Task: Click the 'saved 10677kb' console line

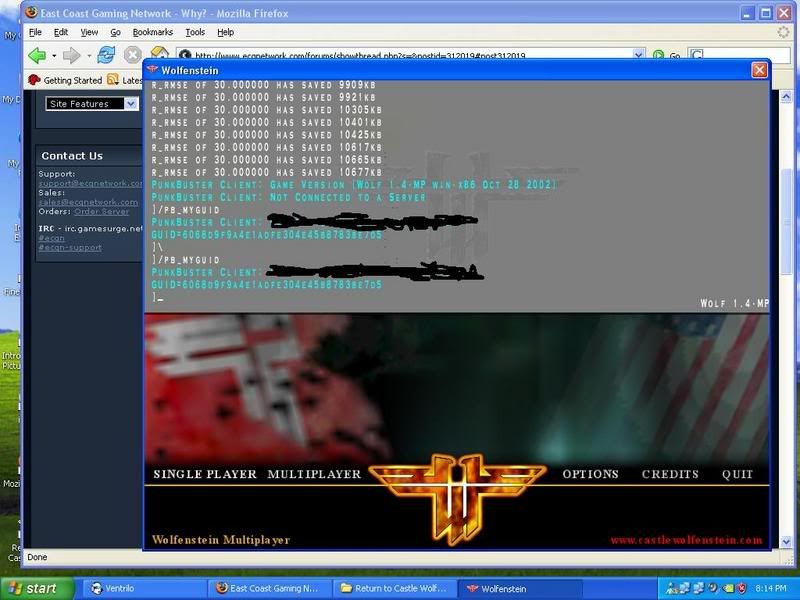Action: point(266,172)
